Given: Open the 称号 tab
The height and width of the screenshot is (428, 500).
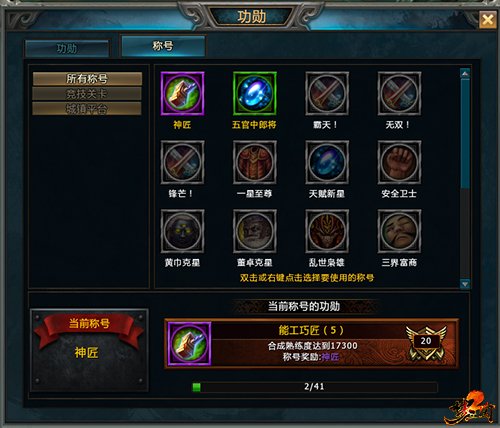Looking at the screenshot, I should [x=163, y=46].
